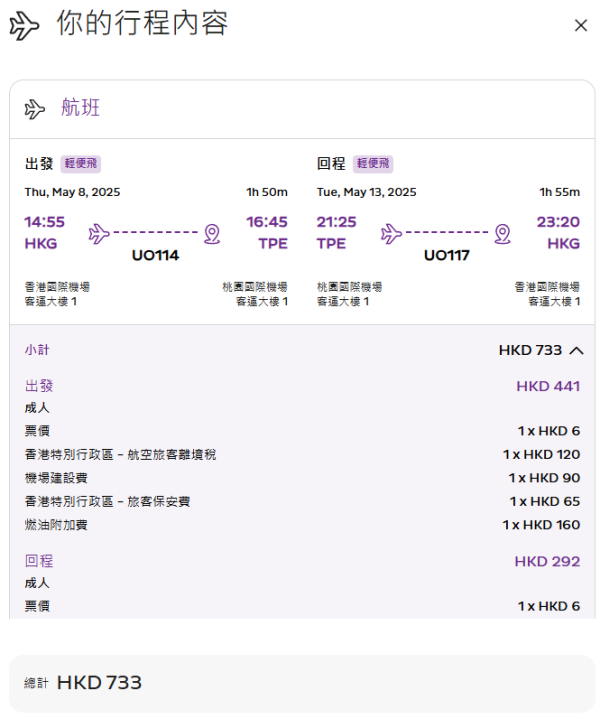
Task: Select flight number UO117
Action: pyautogui.click(x=447, y=255)
